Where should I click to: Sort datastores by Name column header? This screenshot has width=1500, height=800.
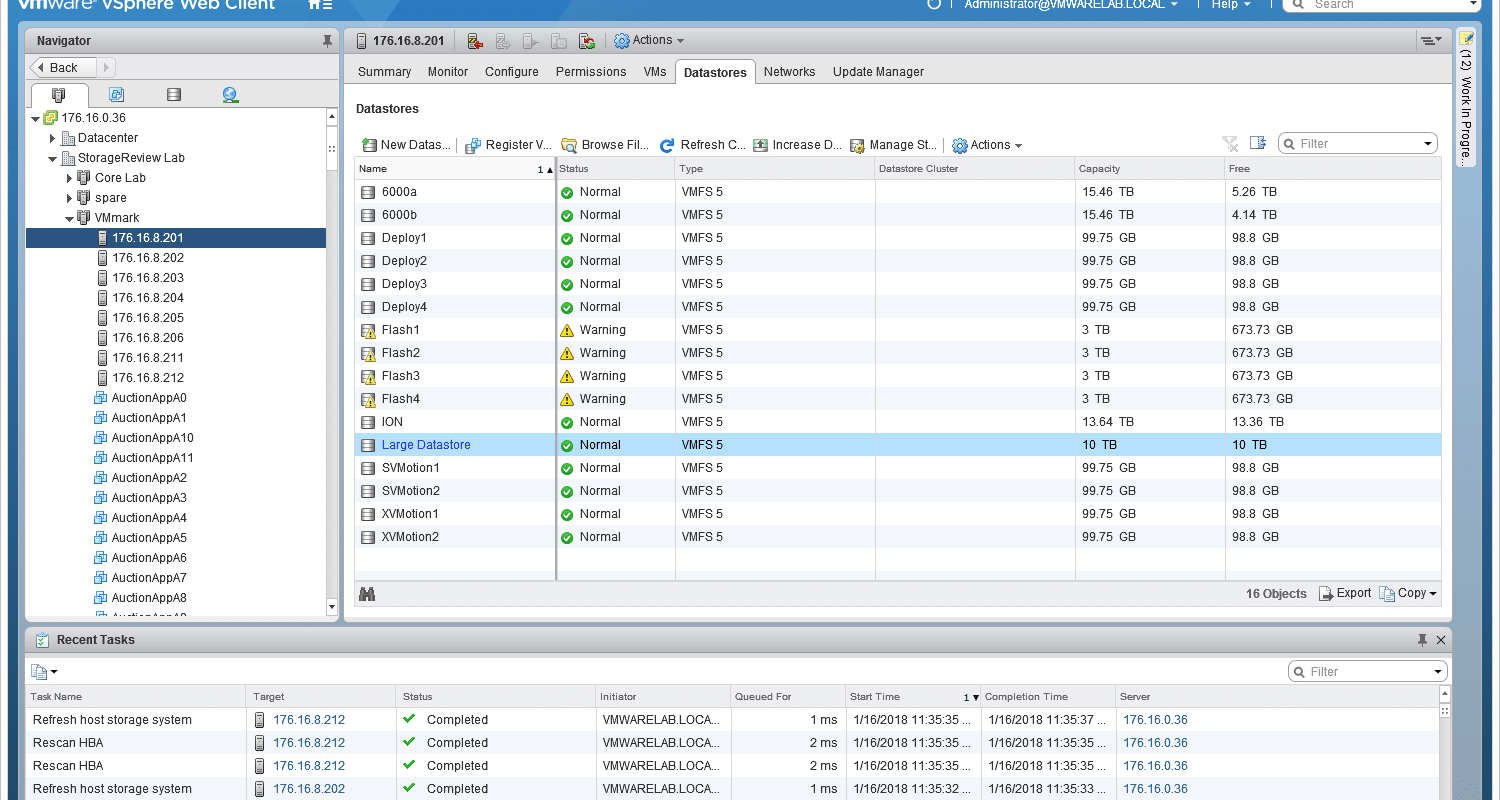pyautogui.click(x=455, y=169)
